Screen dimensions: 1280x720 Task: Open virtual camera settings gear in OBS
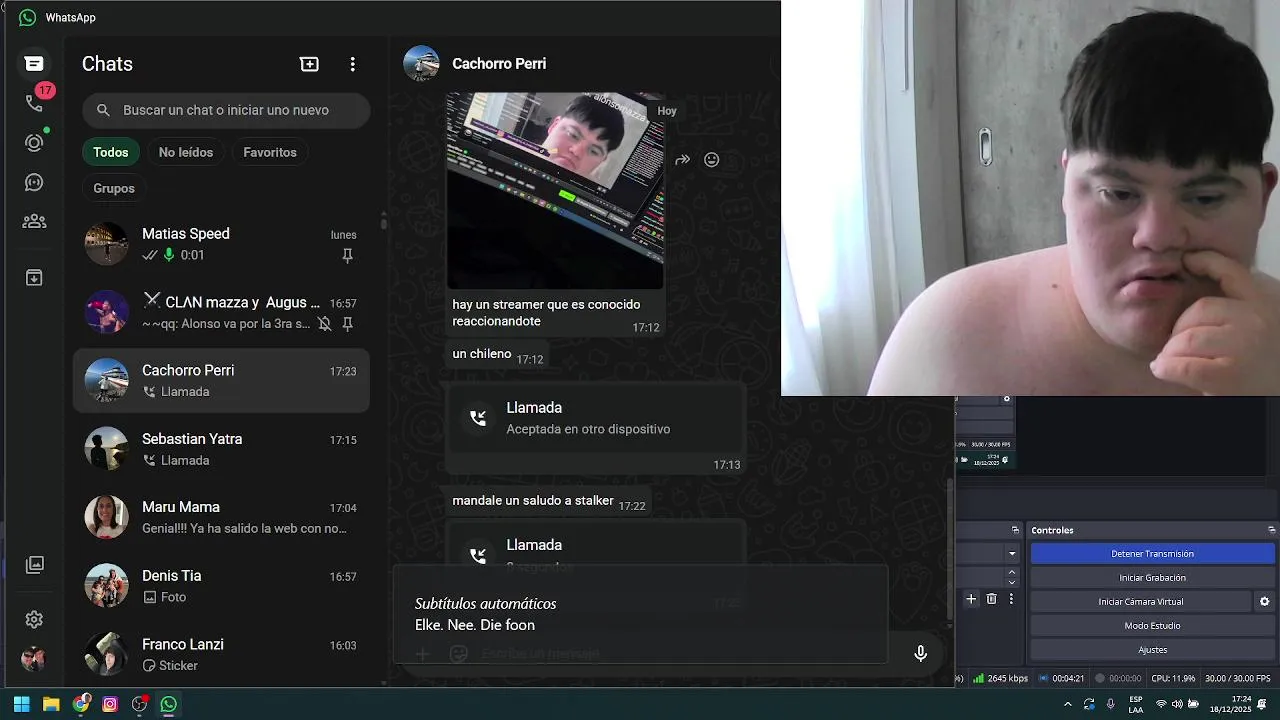tap(1264, 601)
